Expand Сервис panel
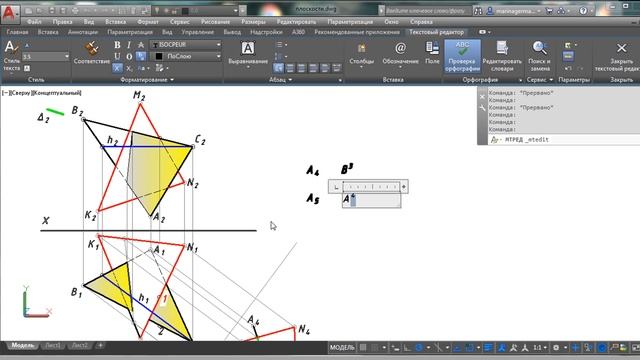The width and height of the screenshot is (640, 360). coord(540,80)
